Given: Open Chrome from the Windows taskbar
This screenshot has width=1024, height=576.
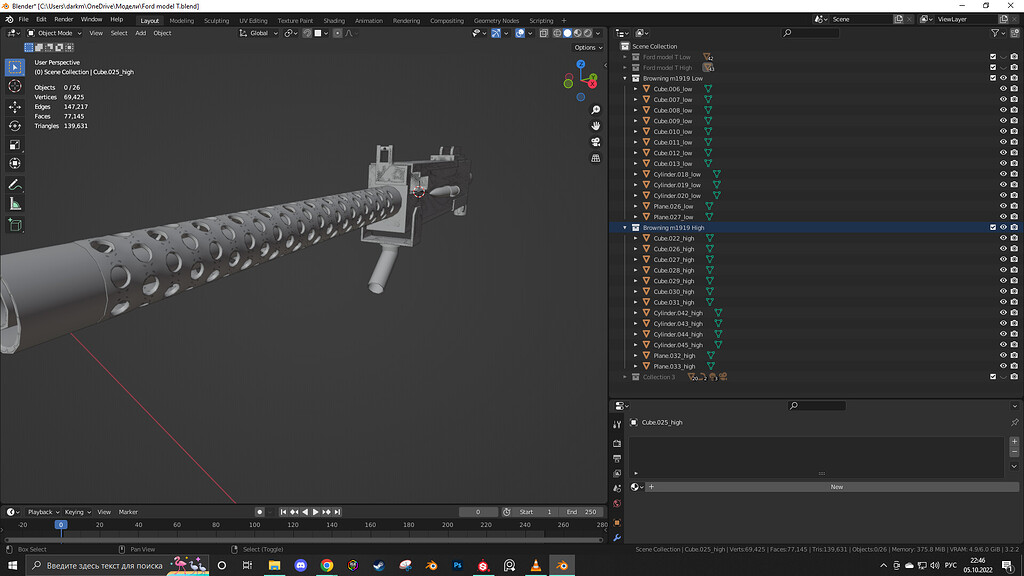Looking at the screenshot, I should click(x=327, y=566).
